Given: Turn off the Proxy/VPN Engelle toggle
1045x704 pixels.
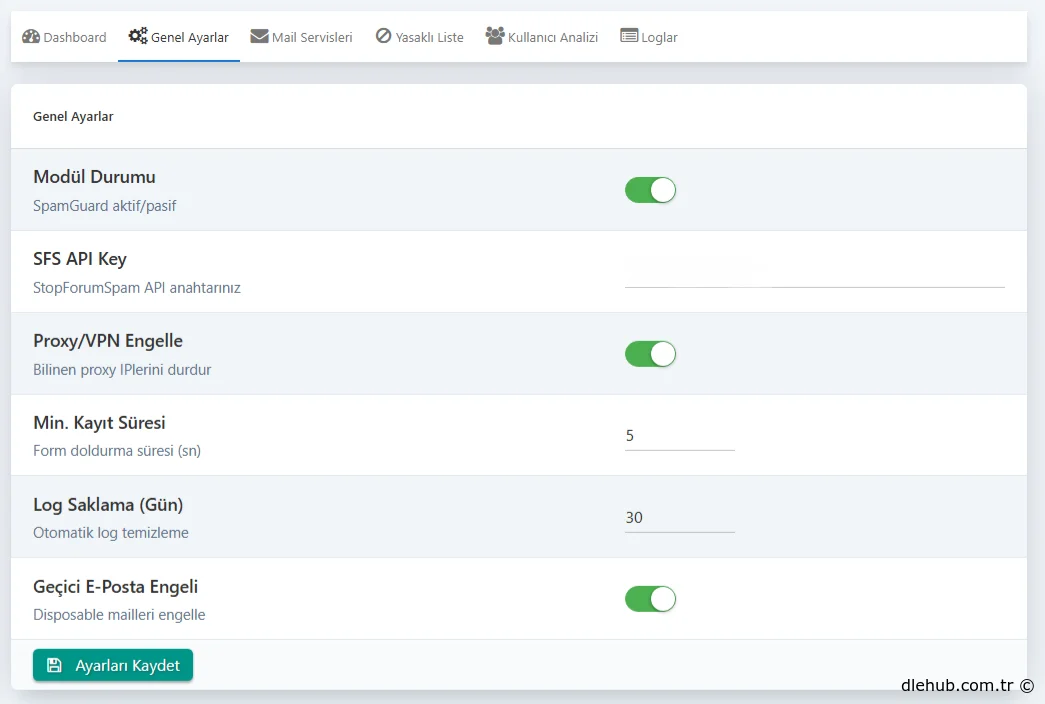Looking at the screenshot, I should tap(650, 354).
